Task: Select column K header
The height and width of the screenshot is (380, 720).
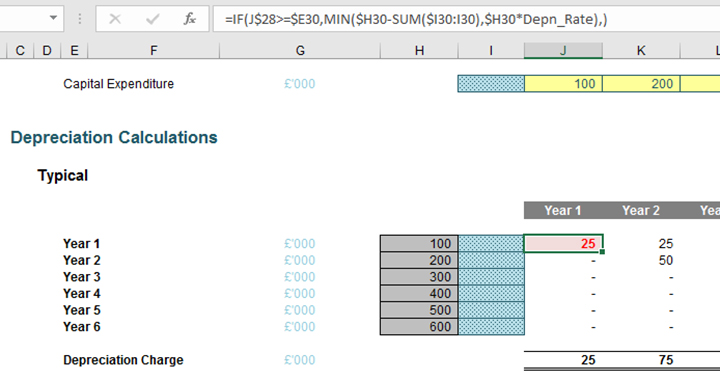Action: pos(641,50)
